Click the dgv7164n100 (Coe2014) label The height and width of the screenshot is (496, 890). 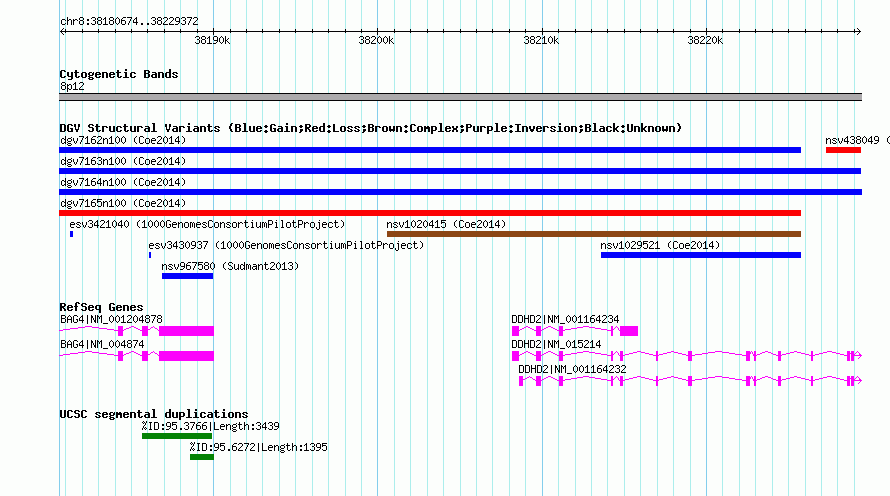(123, 182)
